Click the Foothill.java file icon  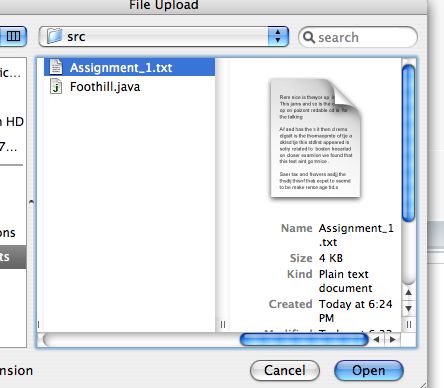tap(56, 87)
